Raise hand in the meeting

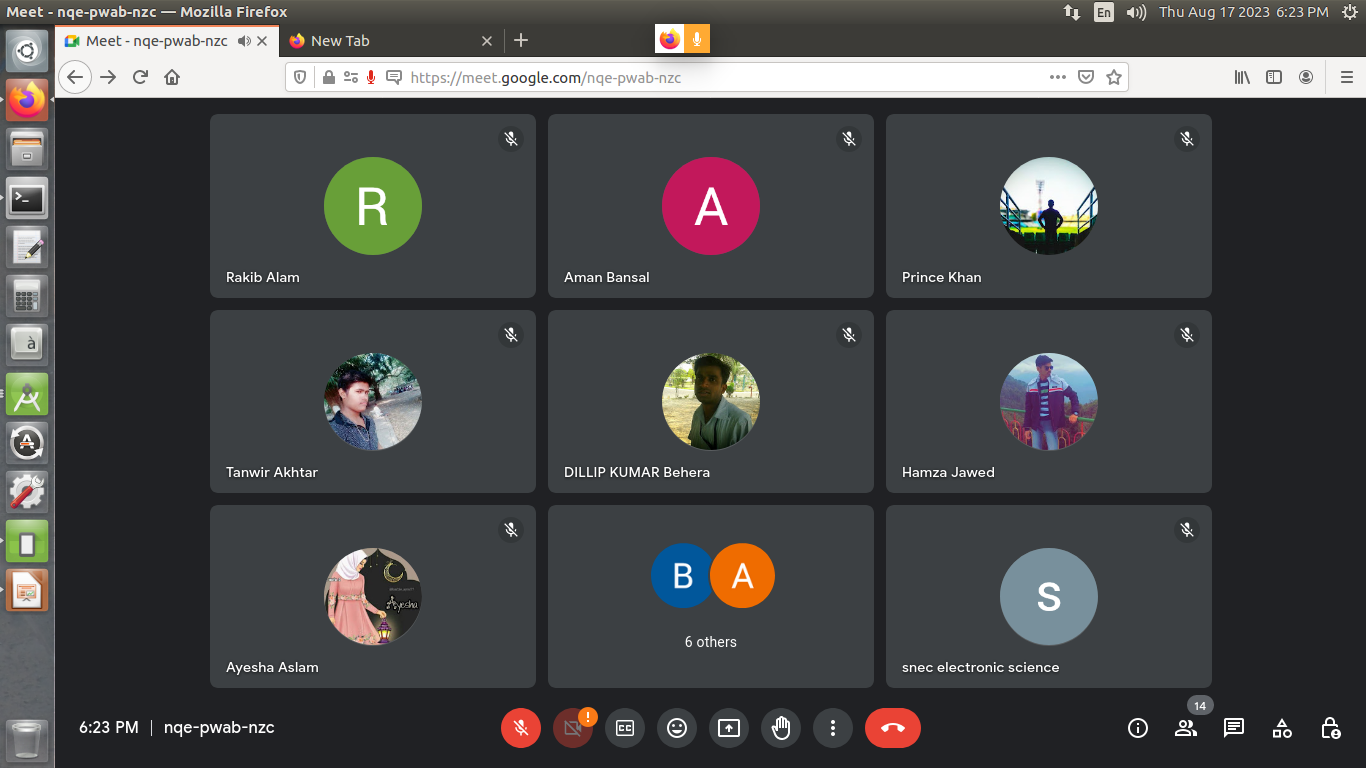point(781,728)
